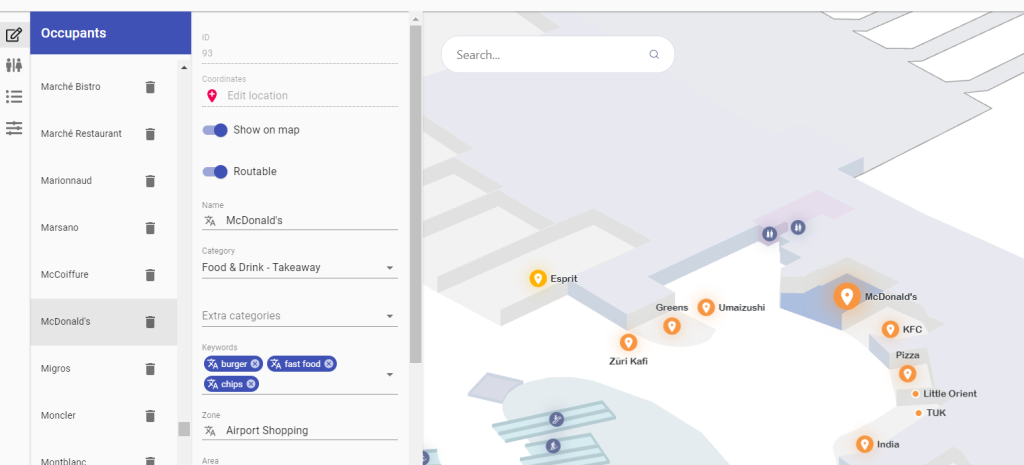Click the lower escalator marker on map
1024x465 pixels.
click(552, 447)
